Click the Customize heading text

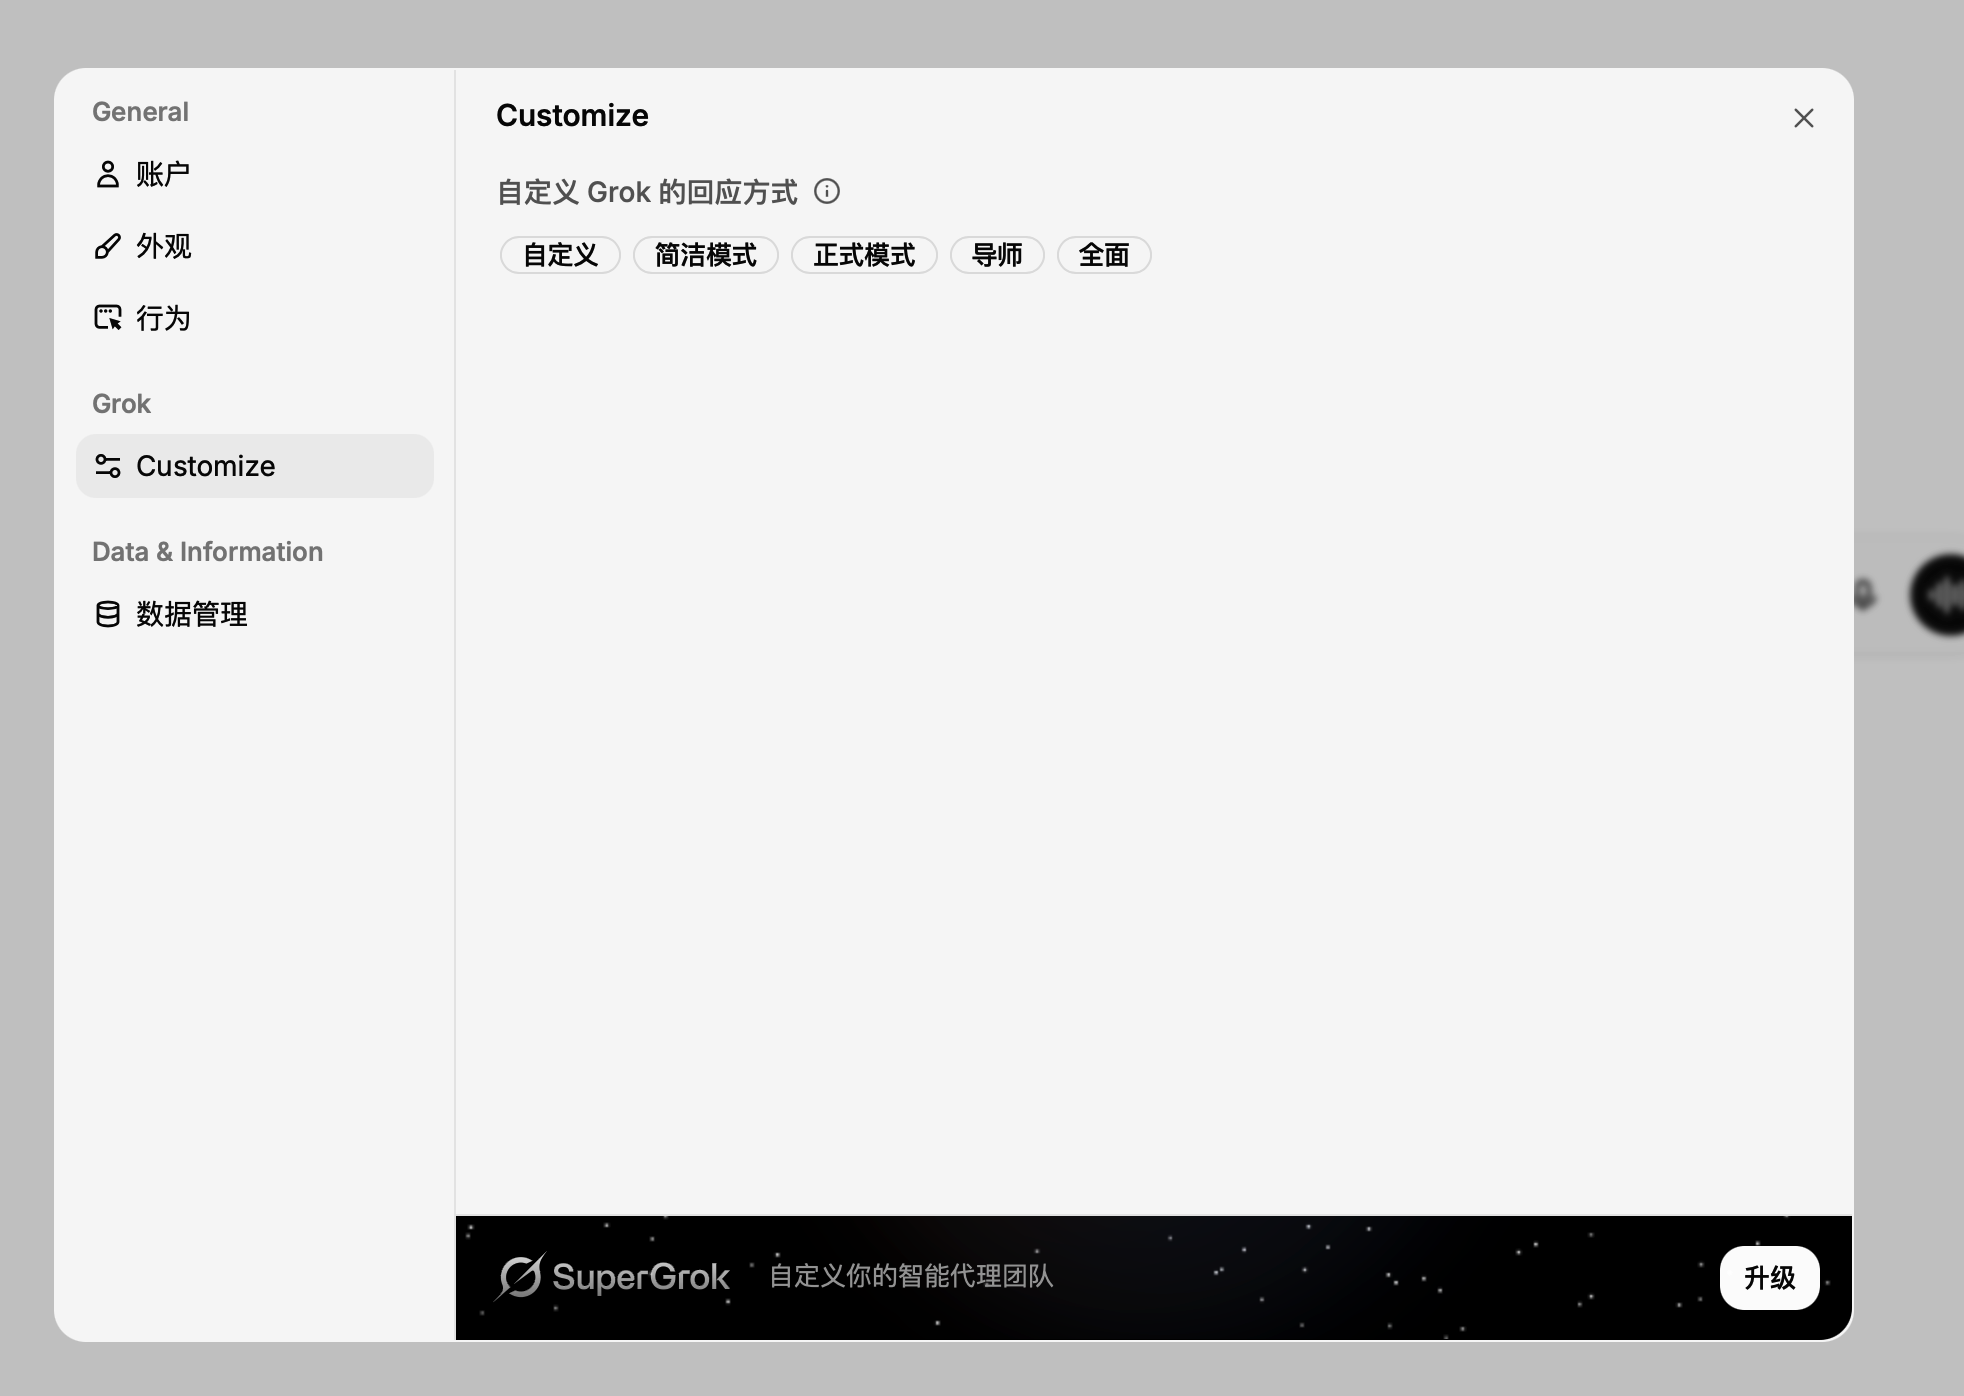coord(572,116)
